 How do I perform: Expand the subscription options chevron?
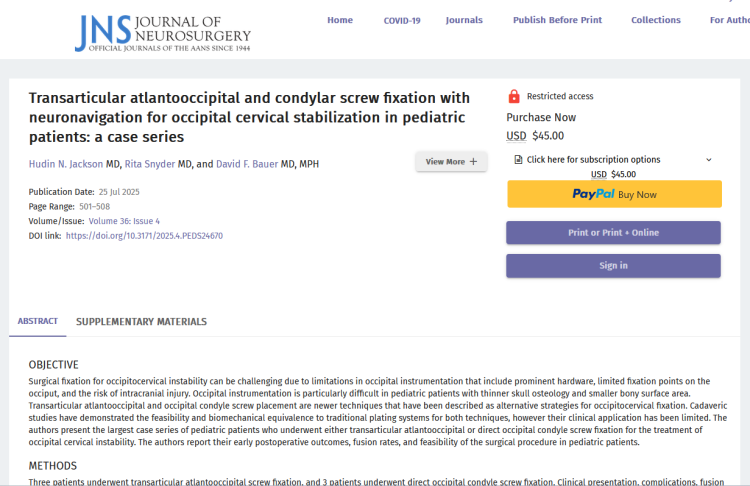pos(709,160)
